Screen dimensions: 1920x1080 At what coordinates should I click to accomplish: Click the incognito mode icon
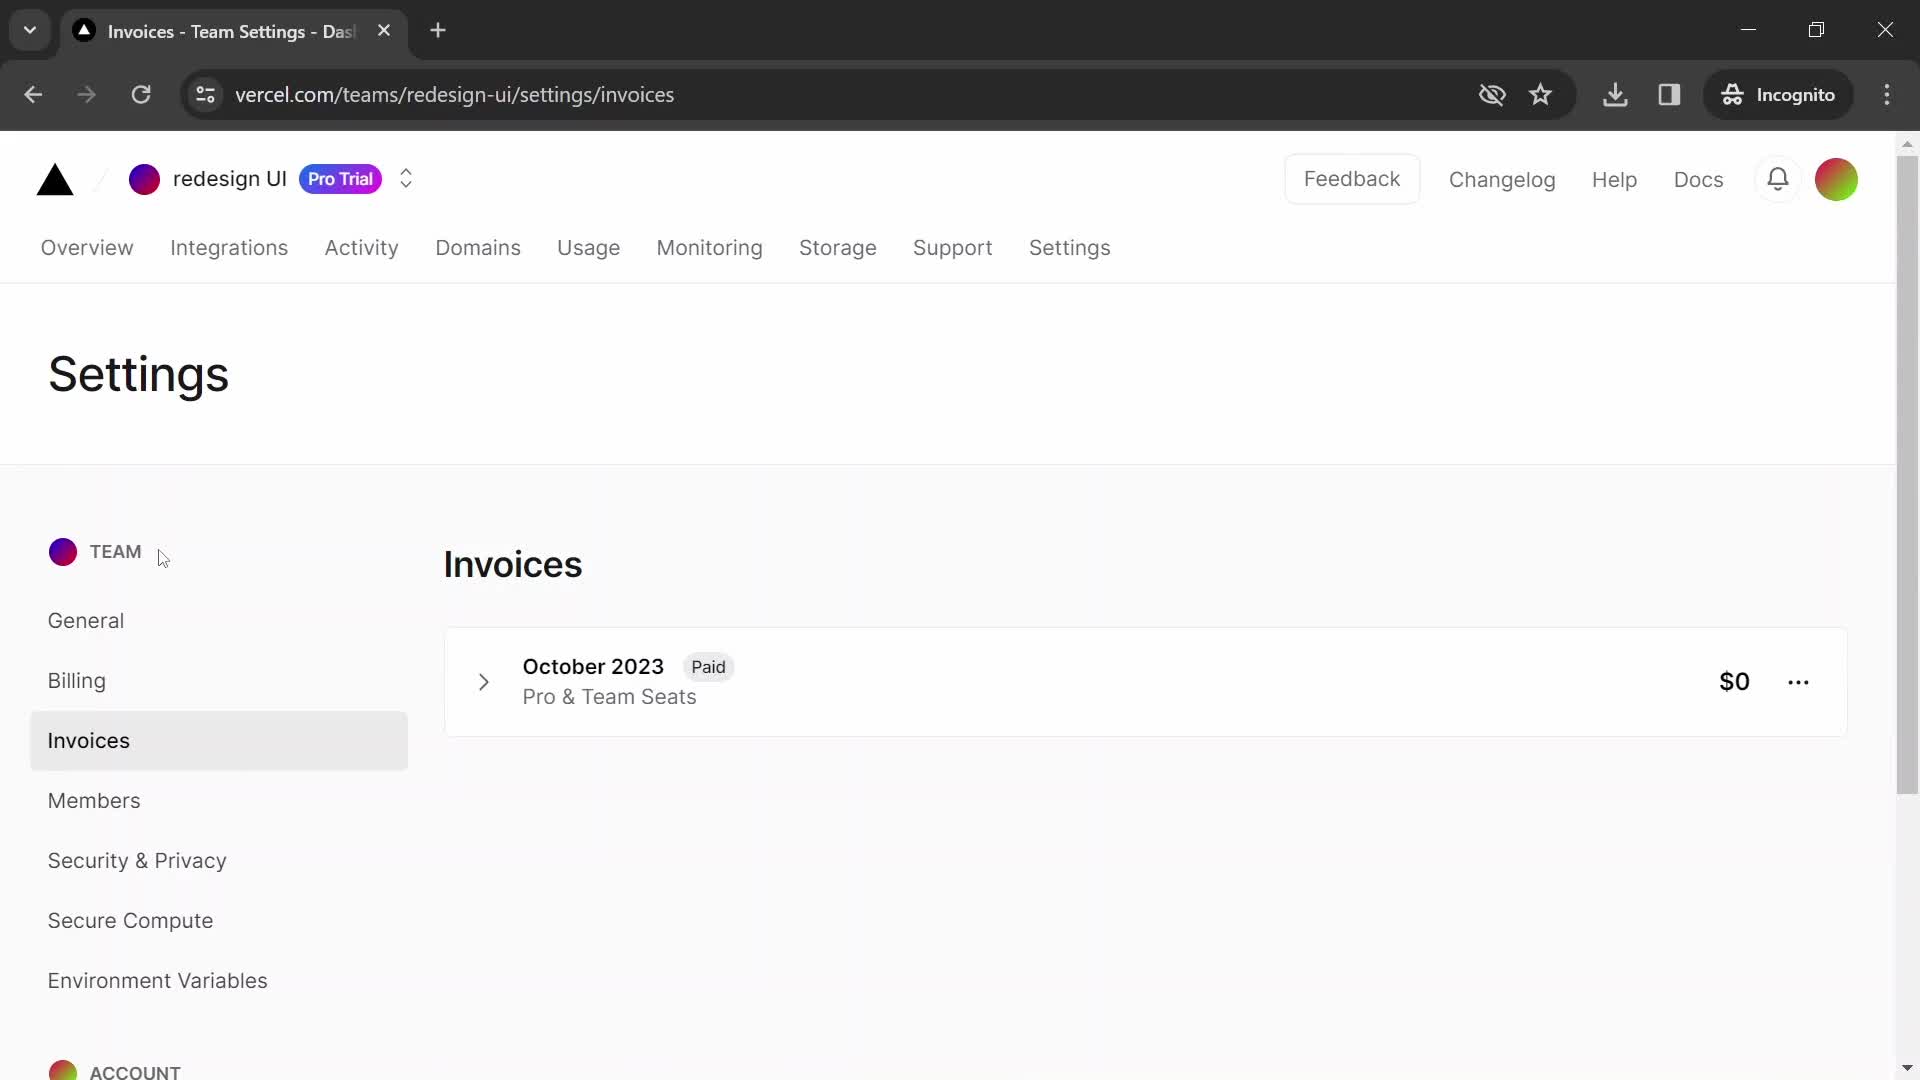[1731, 94]
